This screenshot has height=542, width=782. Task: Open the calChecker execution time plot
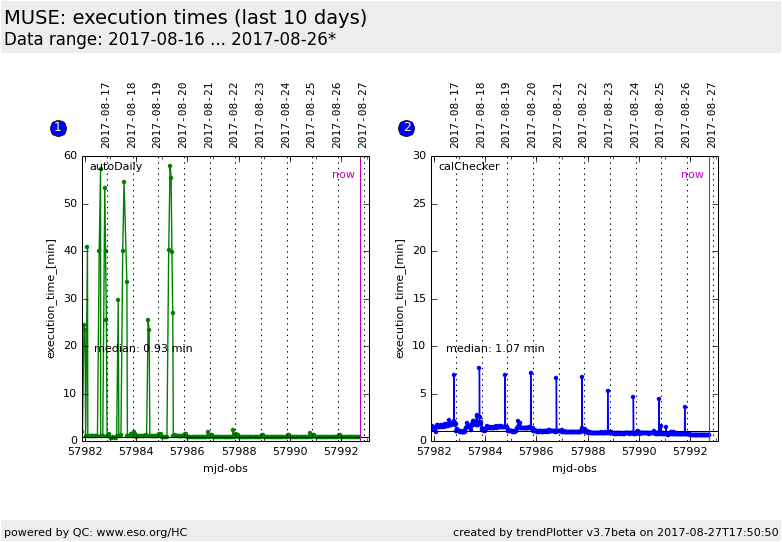tap(574, 298)
